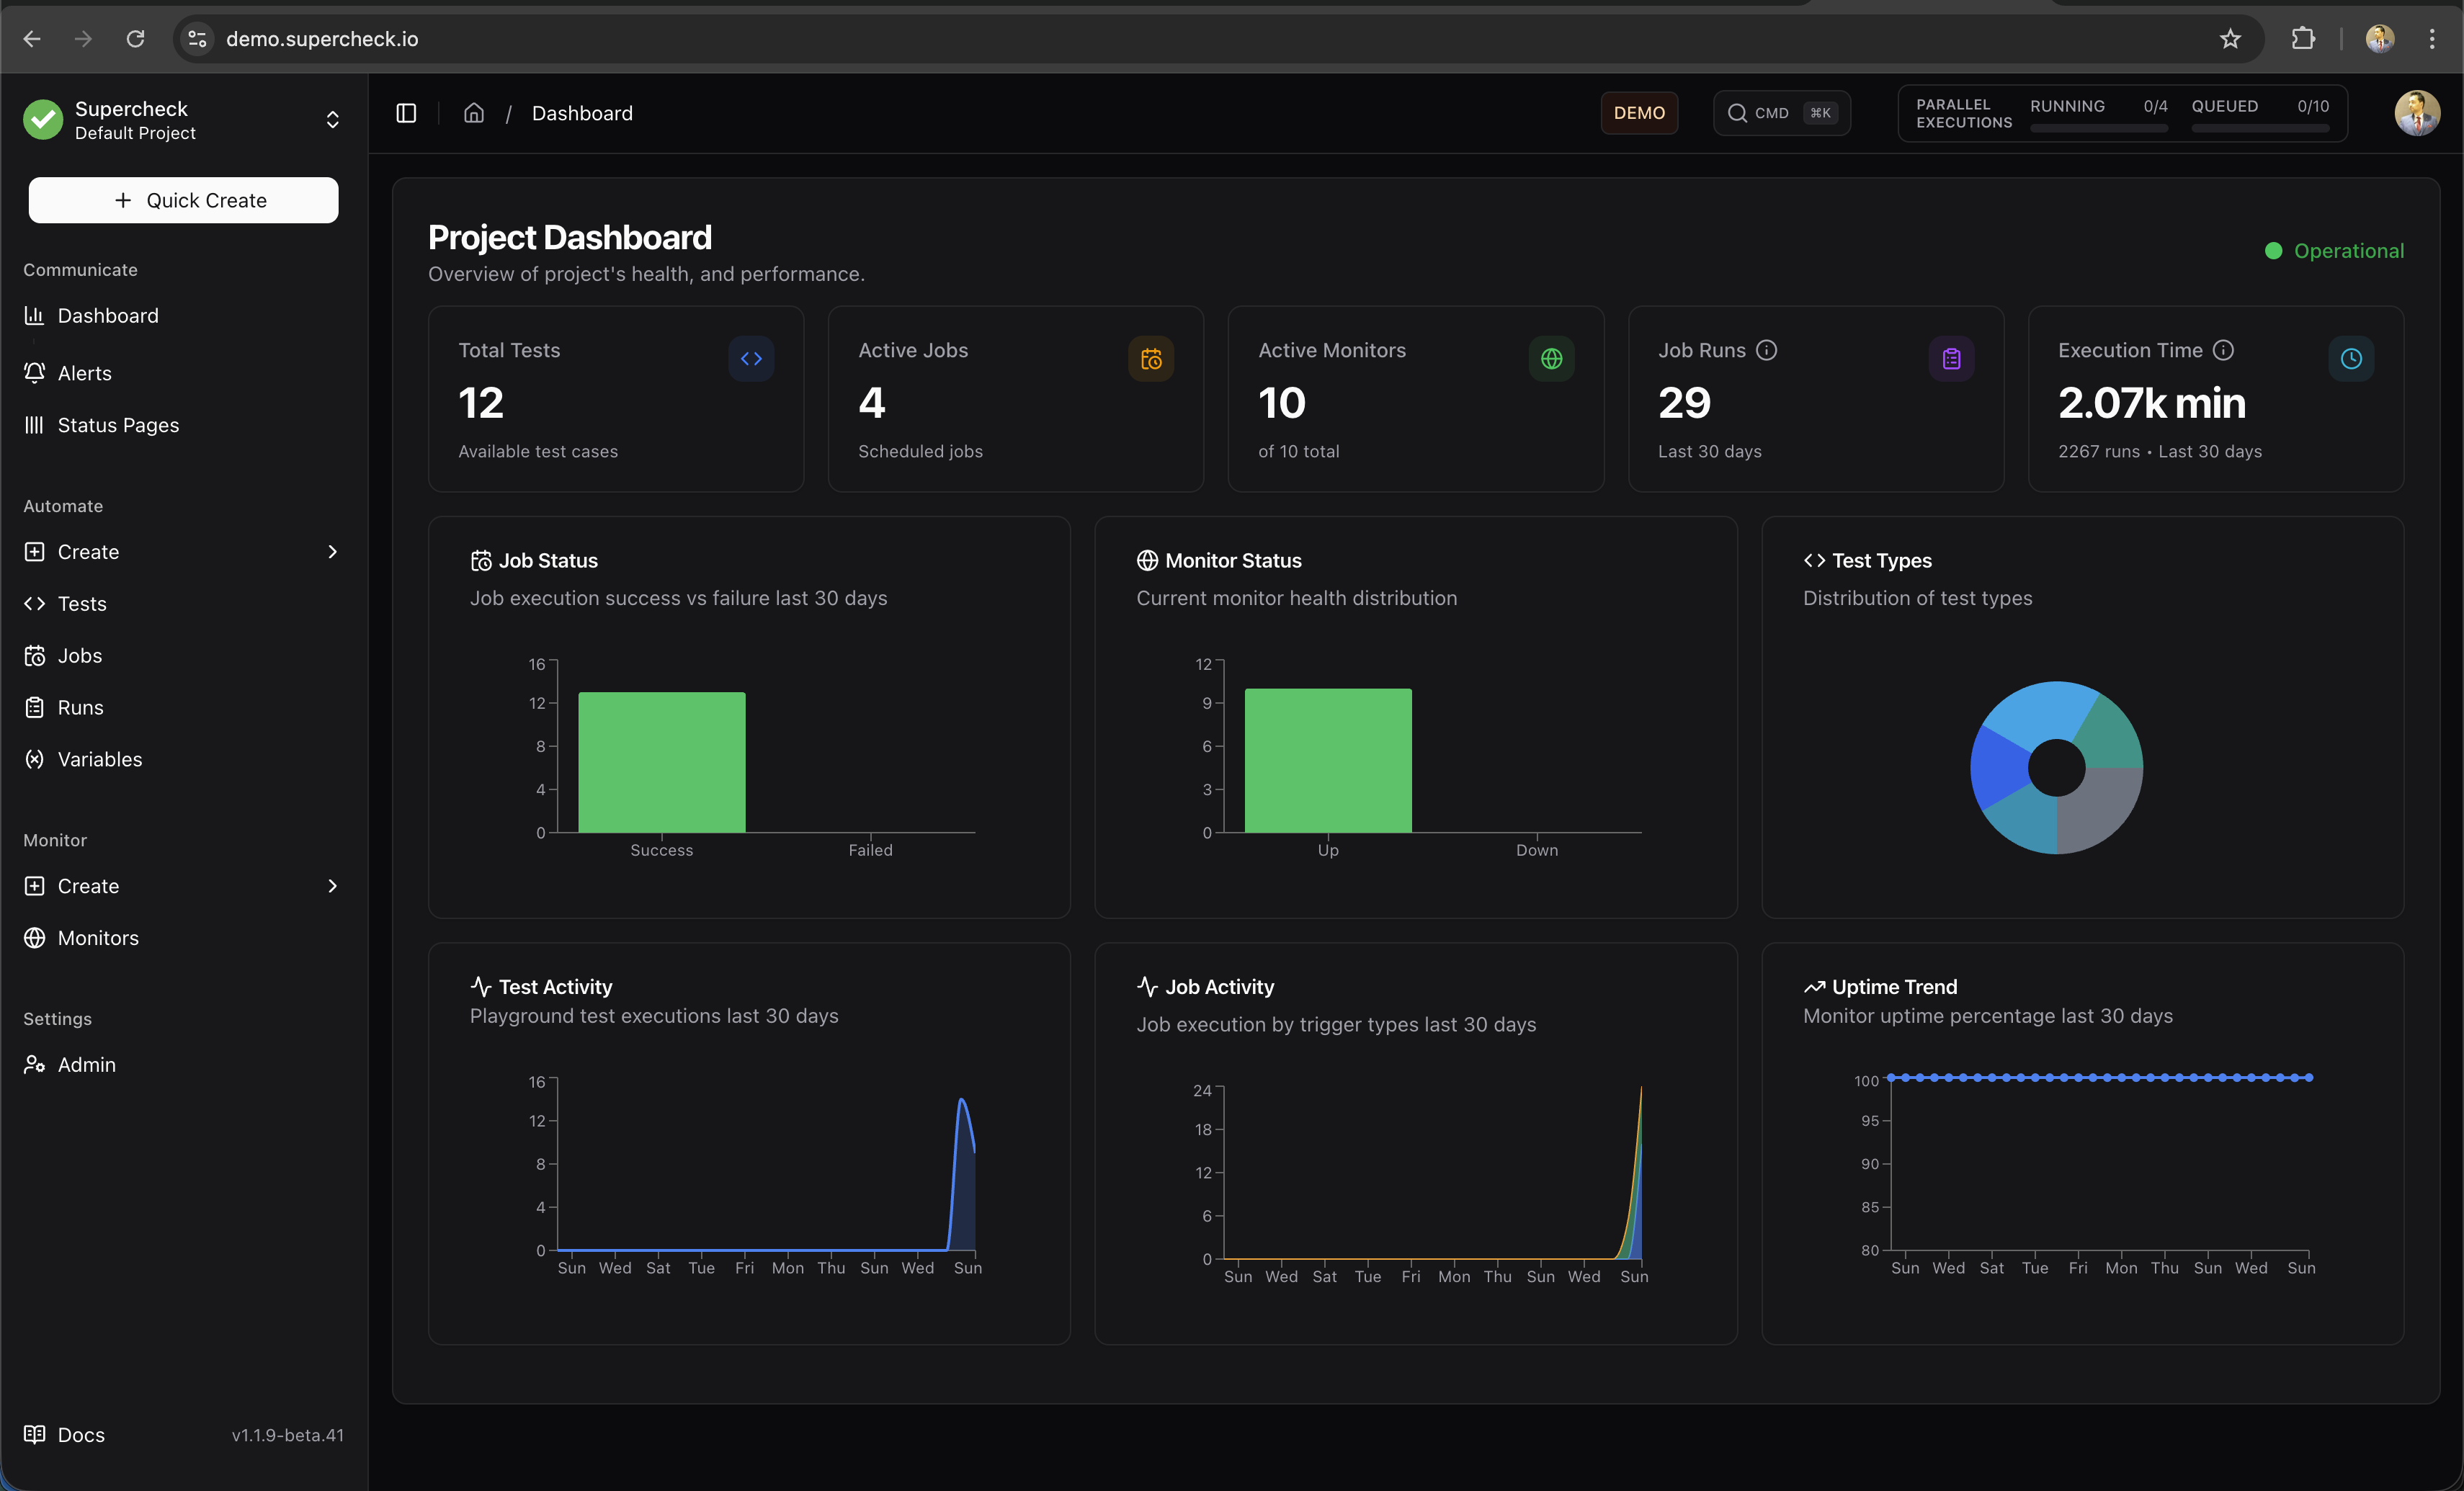
Task: Click Execution Time info icon
Action: pos(2223,350)
